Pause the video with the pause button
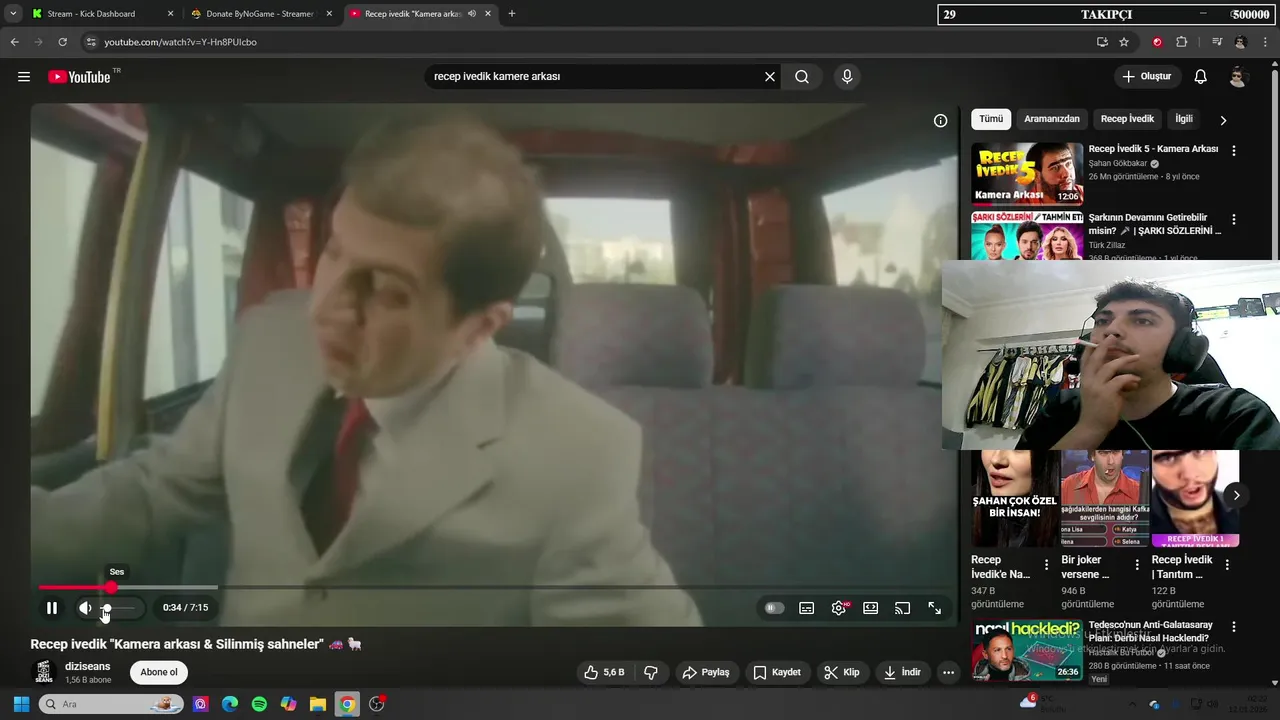The width and height of the screenshot is (1280, 720). pyautogui.click(x=52, y=608)
